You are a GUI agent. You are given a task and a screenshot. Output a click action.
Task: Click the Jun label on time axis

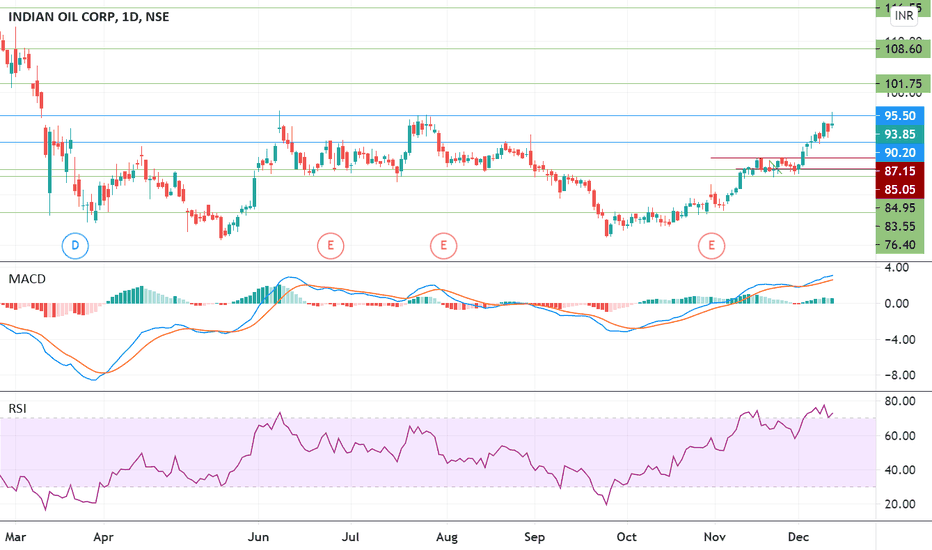click(x=258, y=537)
